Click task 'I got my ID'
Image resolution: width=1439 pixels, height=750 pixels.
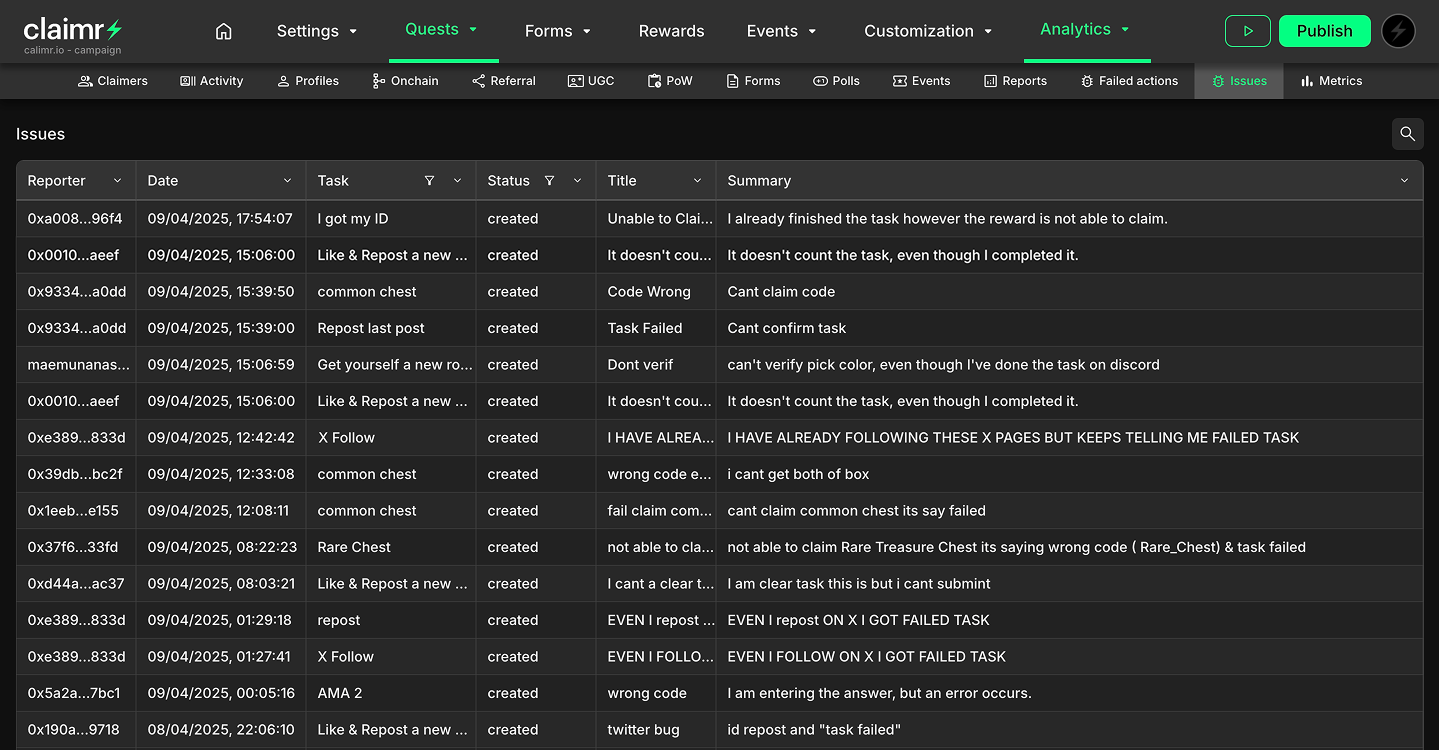(x=353, y=219)
